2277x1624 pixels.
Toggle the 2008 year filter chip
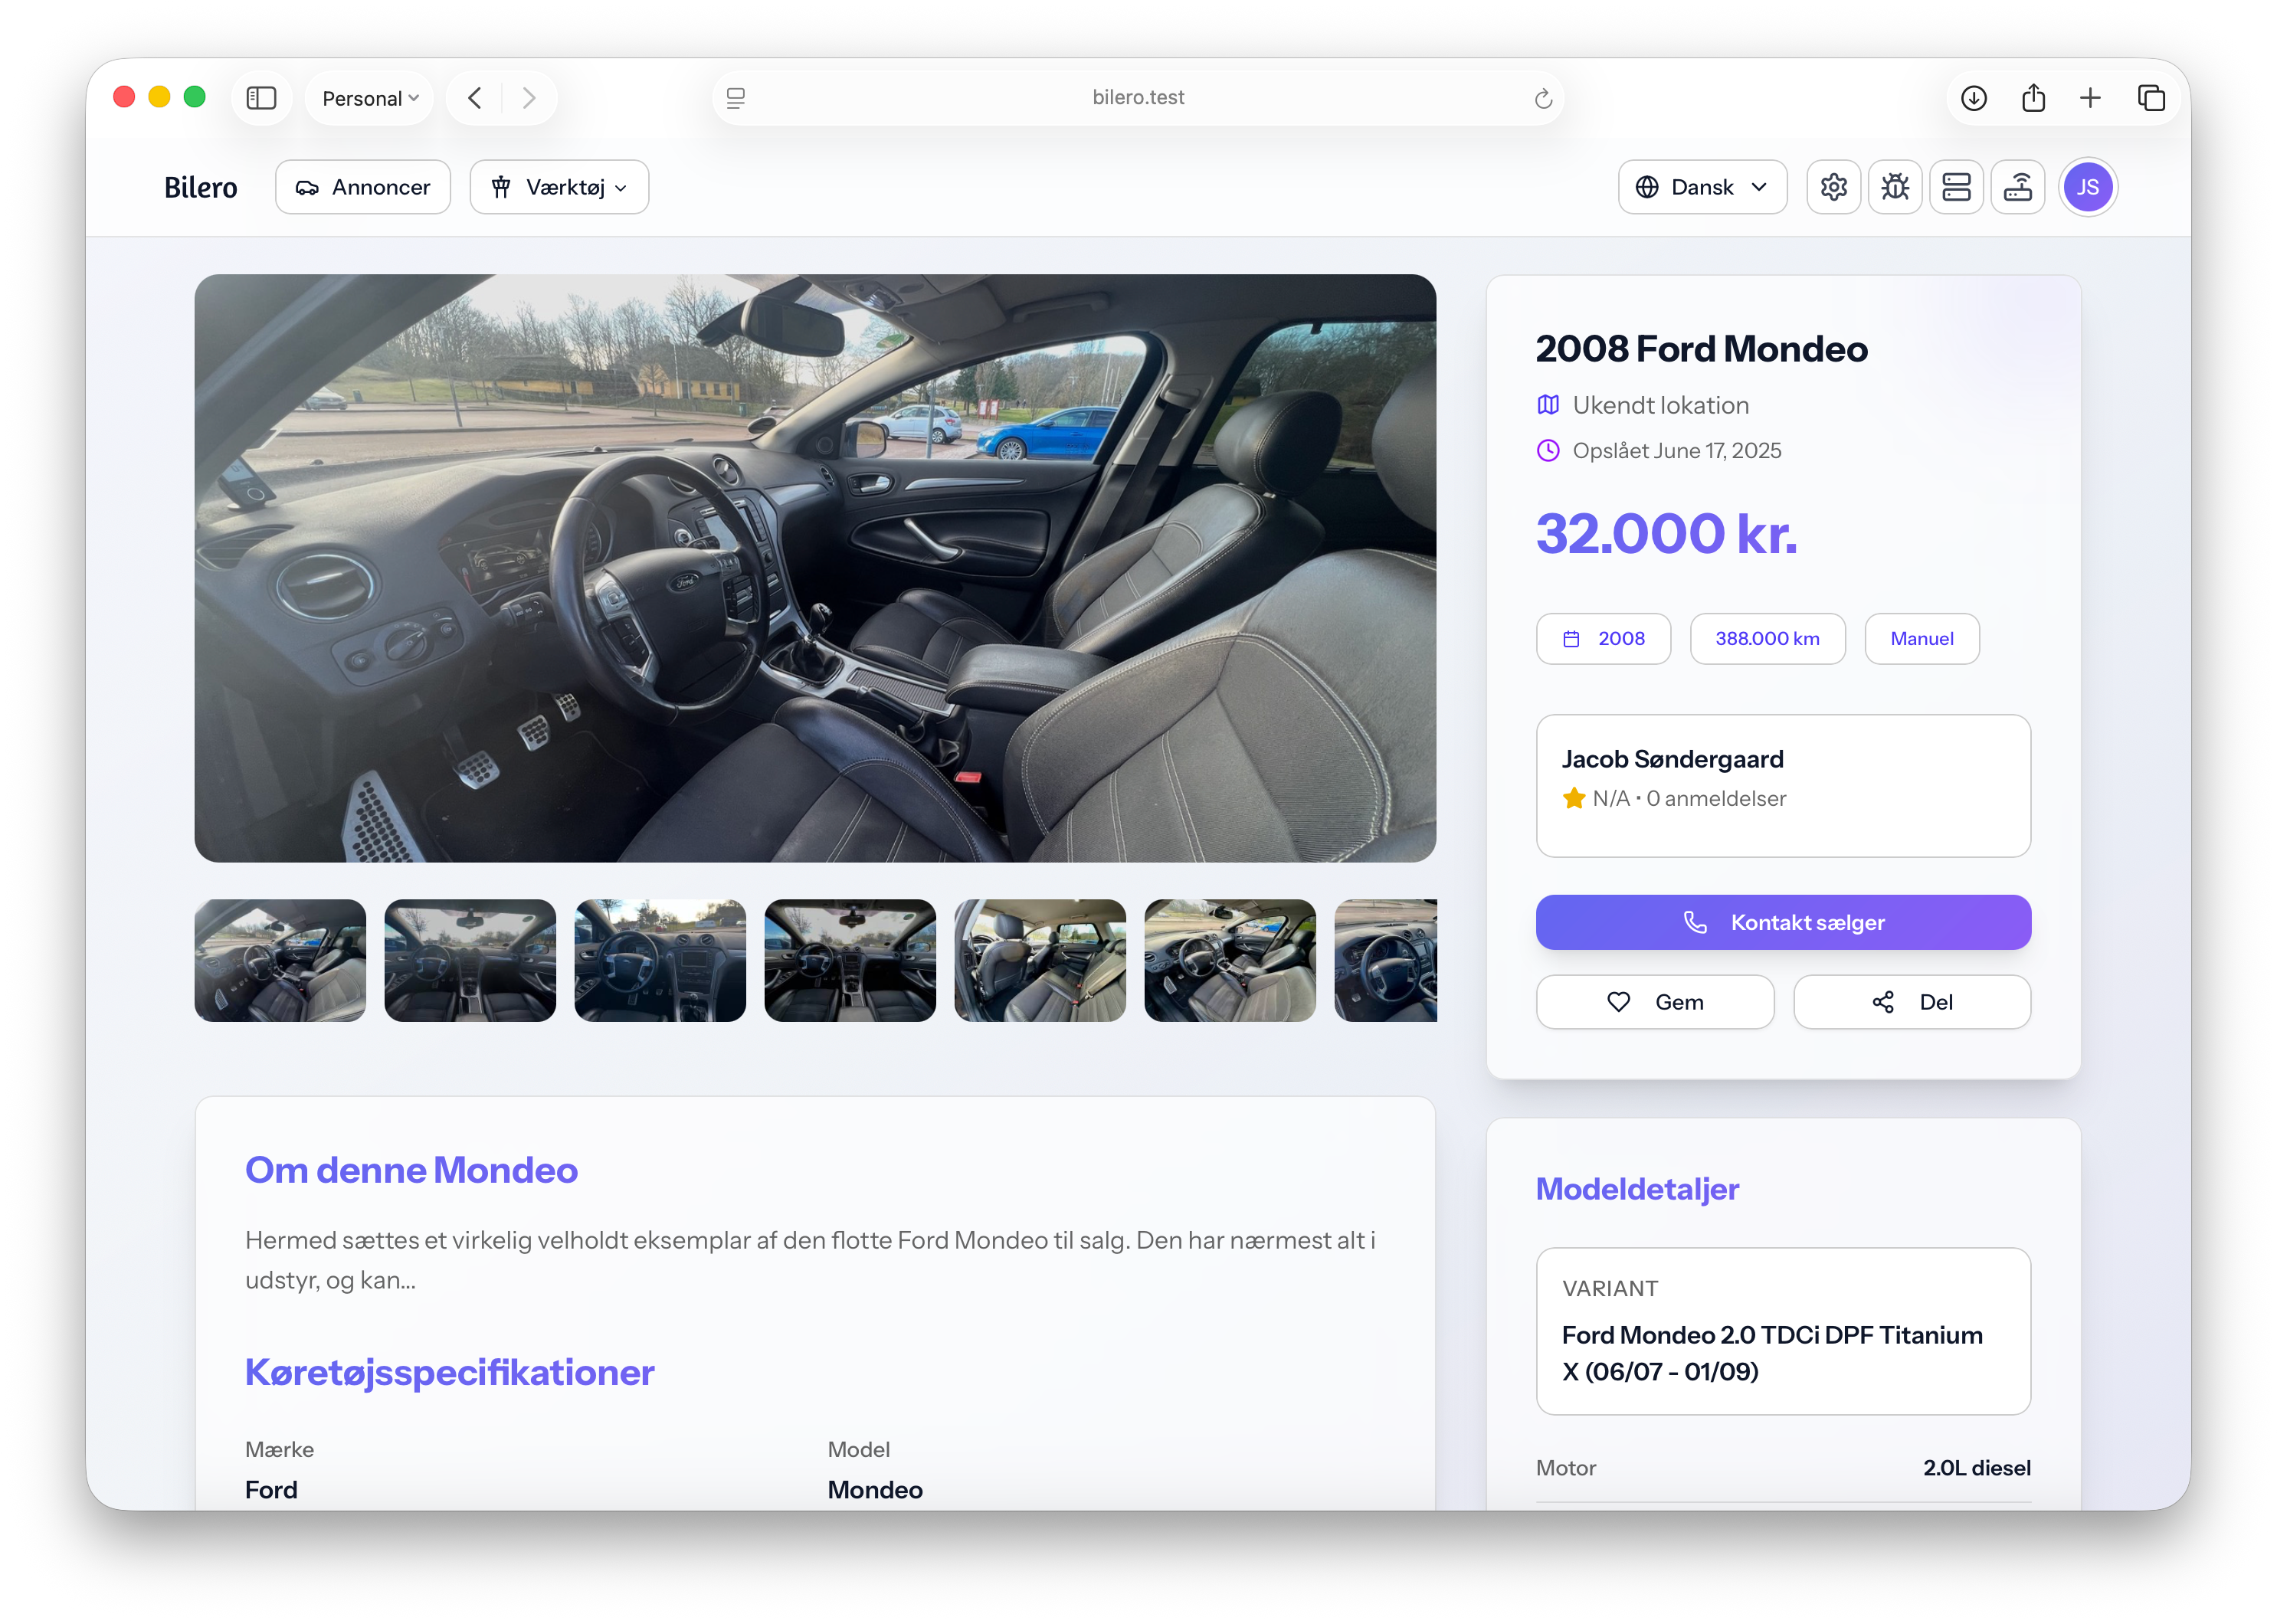1603,638
